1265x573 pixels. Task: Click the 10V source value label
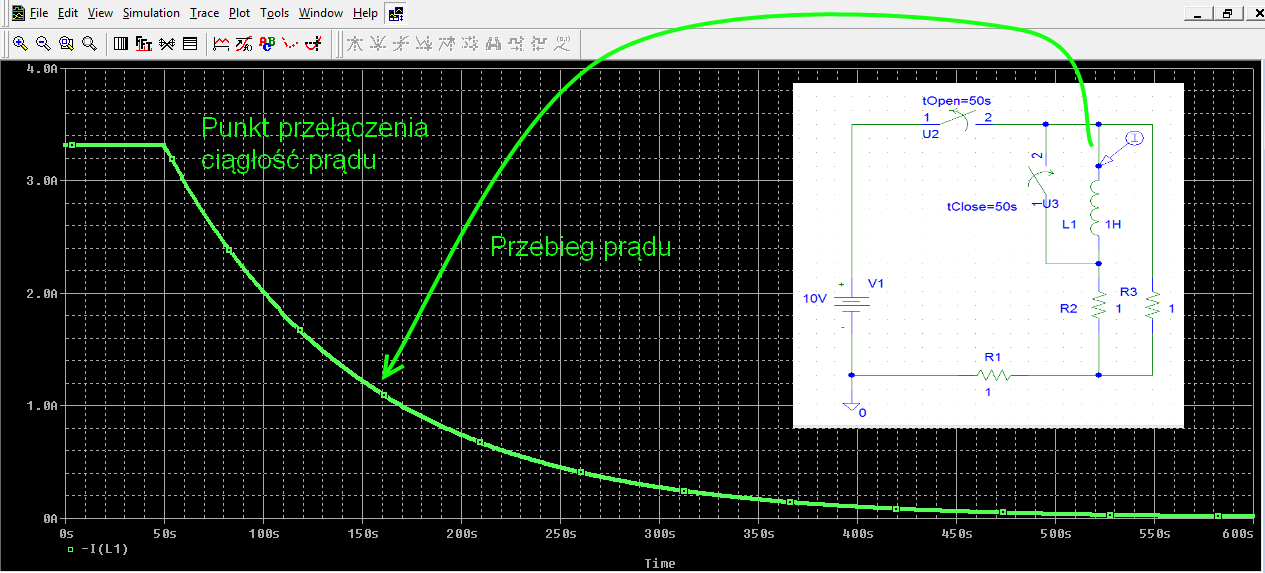coord(816,298)
